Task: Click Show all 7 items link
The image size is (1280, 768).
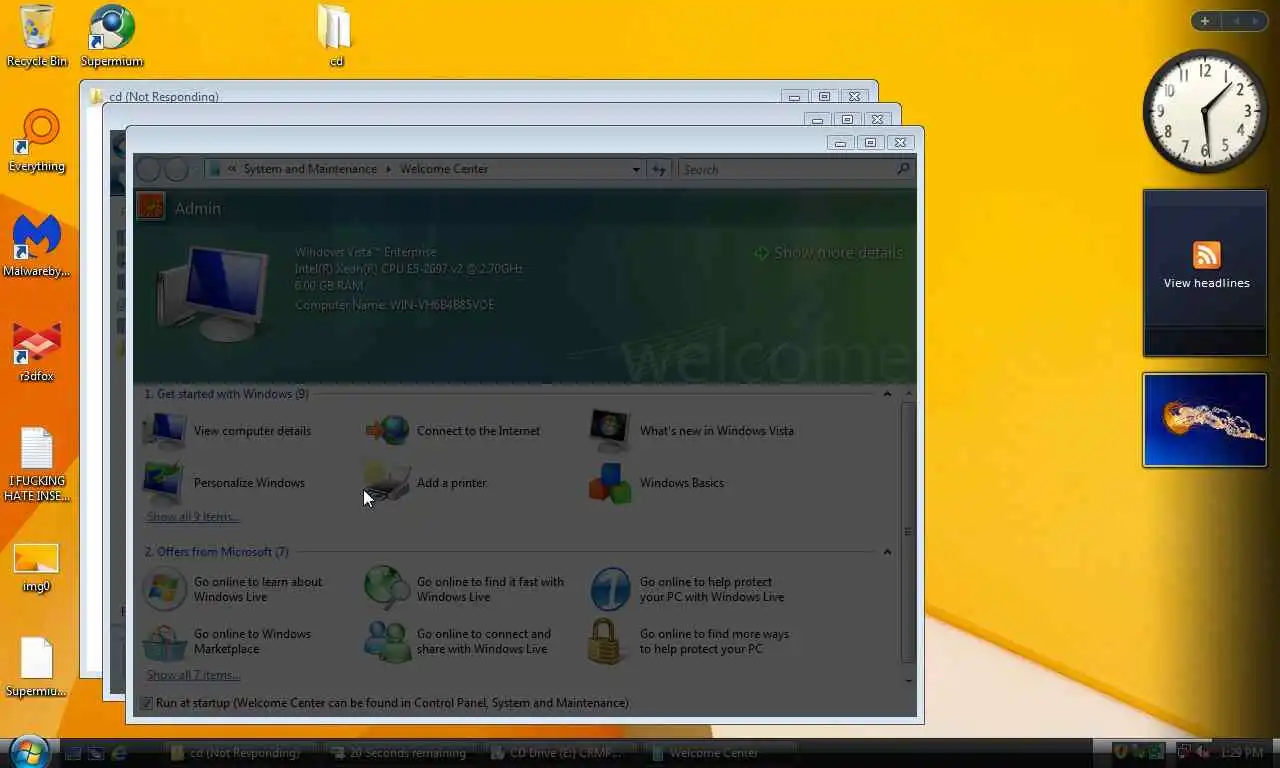Action: coord(193,675)
